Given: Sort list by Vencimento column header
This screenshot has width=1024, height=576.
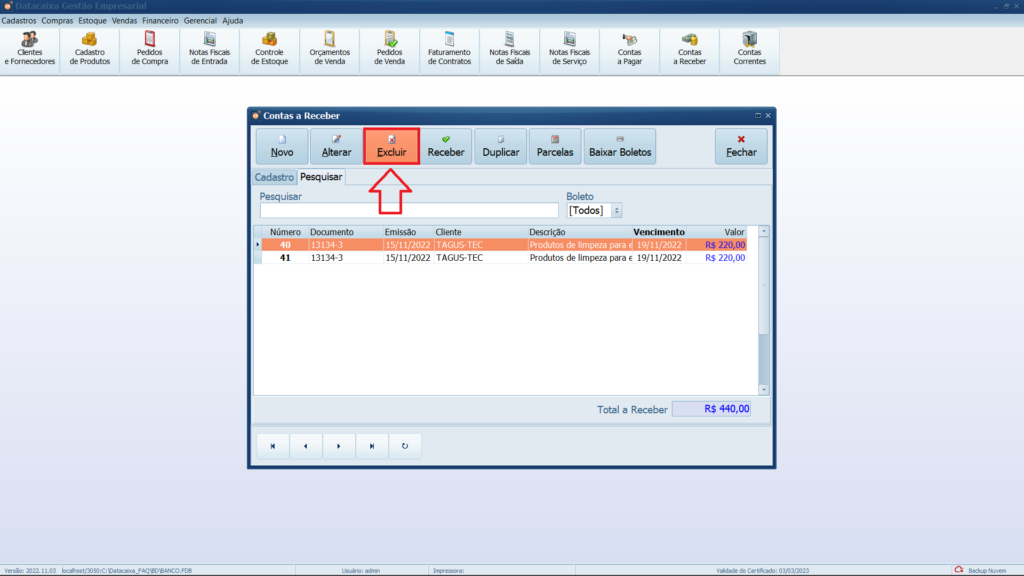Looking at the screenshot, I should 659,232.
